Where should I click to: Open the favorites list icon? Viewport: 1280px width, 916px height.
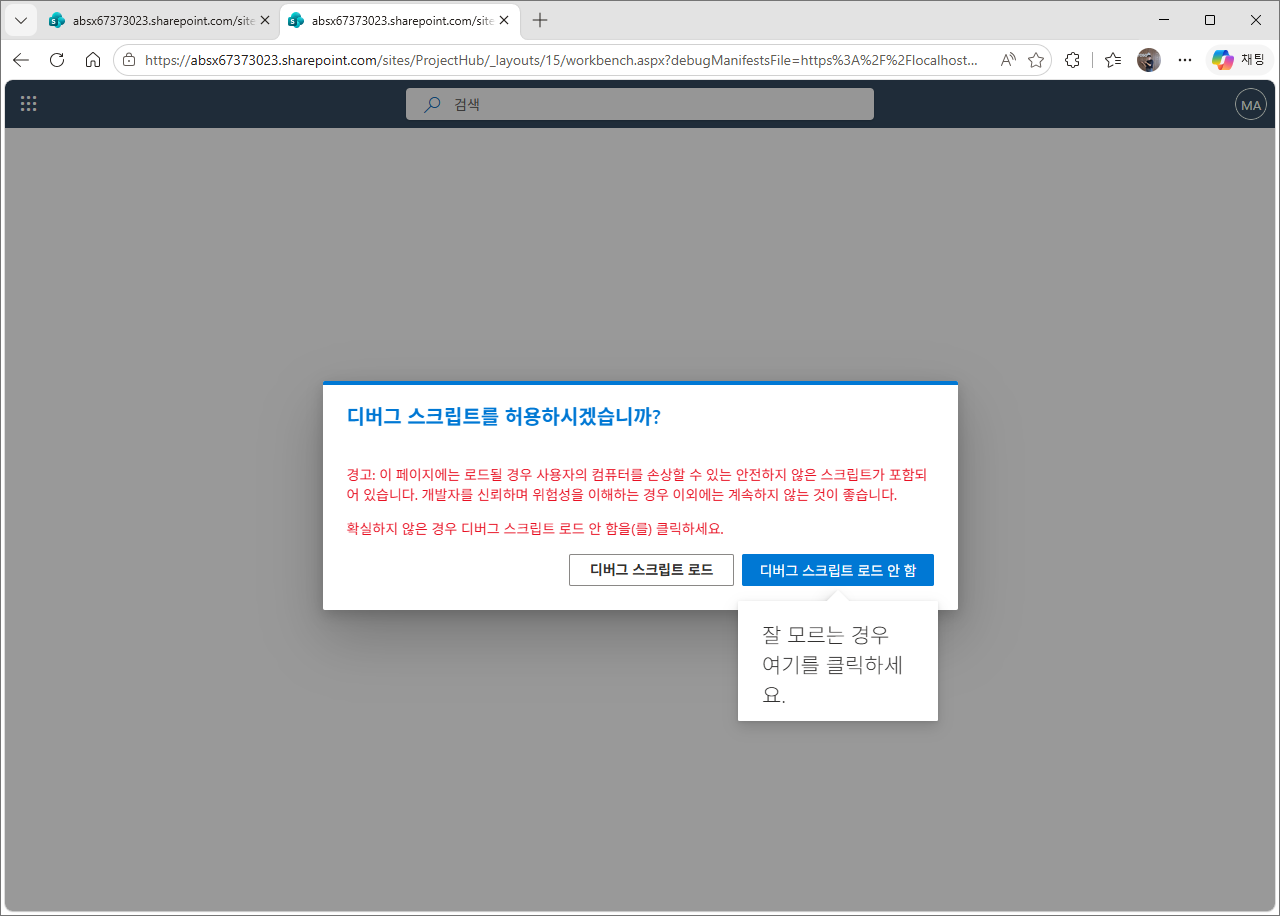click(1114, 60)
